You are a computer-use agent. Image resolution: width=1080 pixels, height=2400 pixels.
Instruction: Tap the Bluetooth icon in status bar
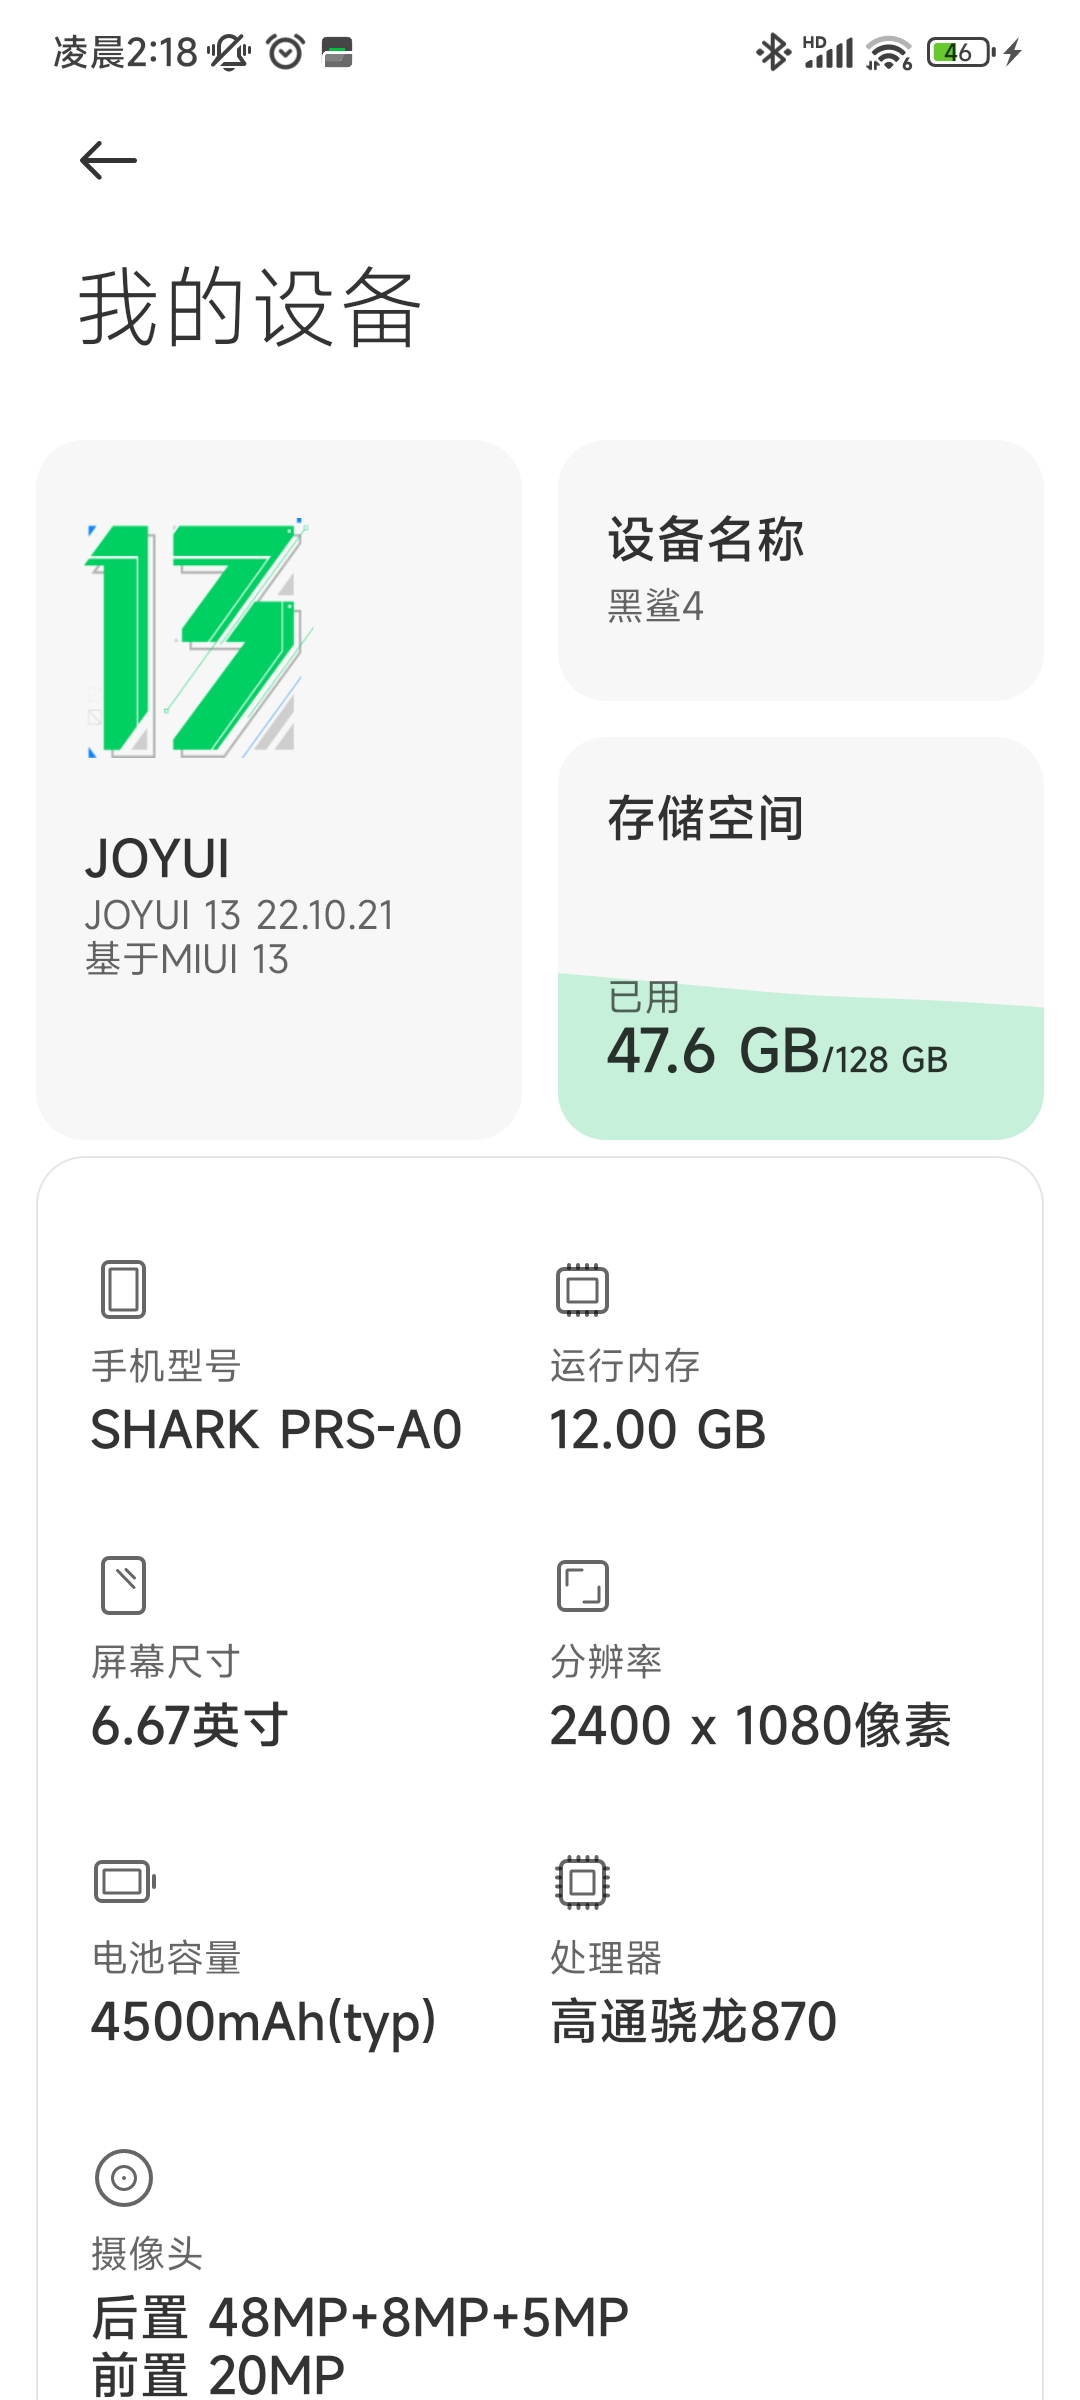click(773, 52)
